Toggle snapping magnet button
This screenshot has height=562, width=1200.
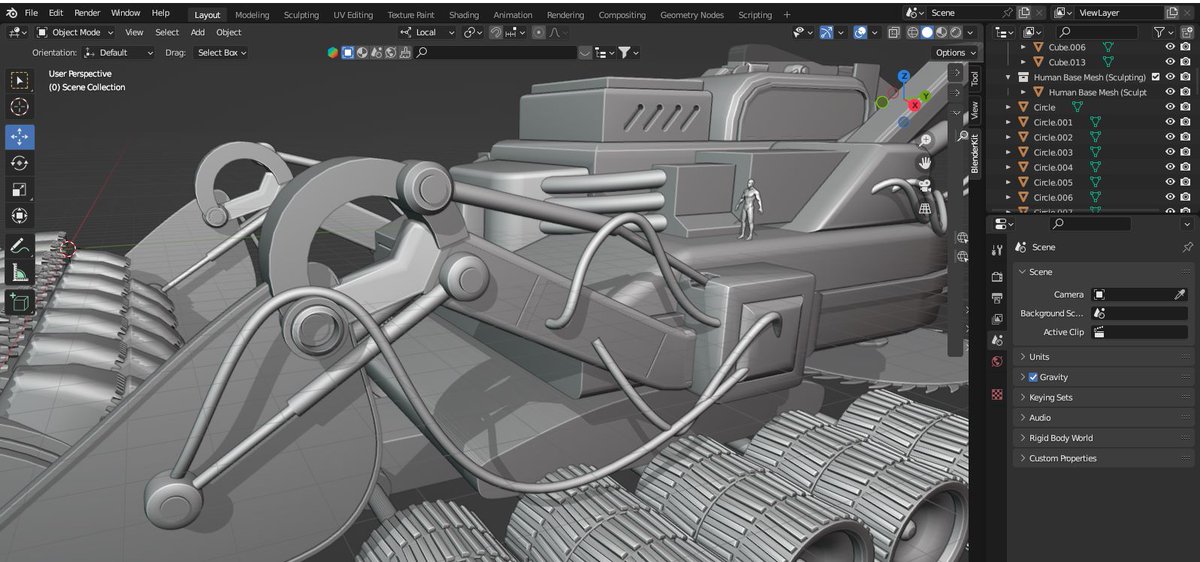[x=495, y=32]
